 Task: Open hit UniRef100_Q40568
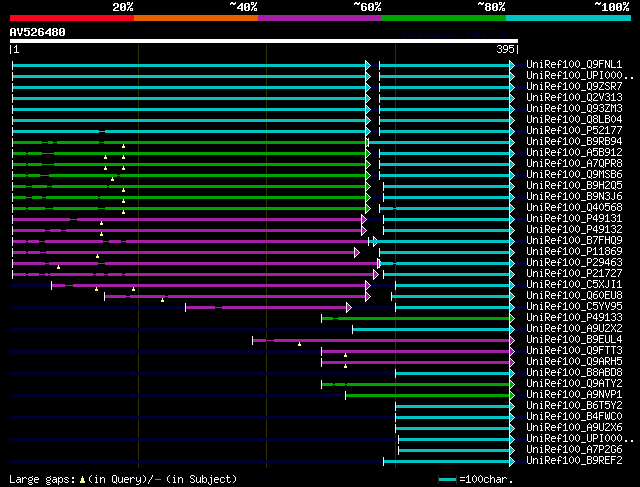[574, 208]
